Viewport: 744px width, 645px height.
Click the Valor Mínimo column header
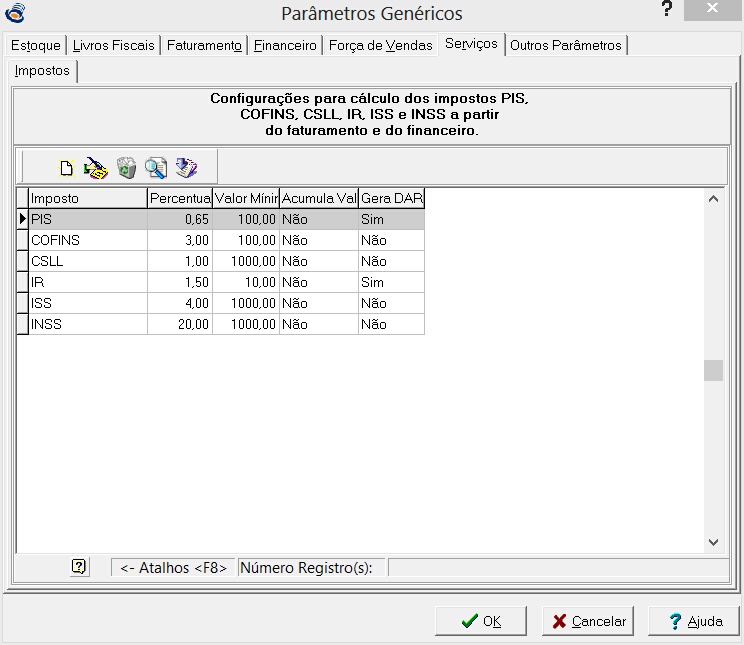pos(246,198)
